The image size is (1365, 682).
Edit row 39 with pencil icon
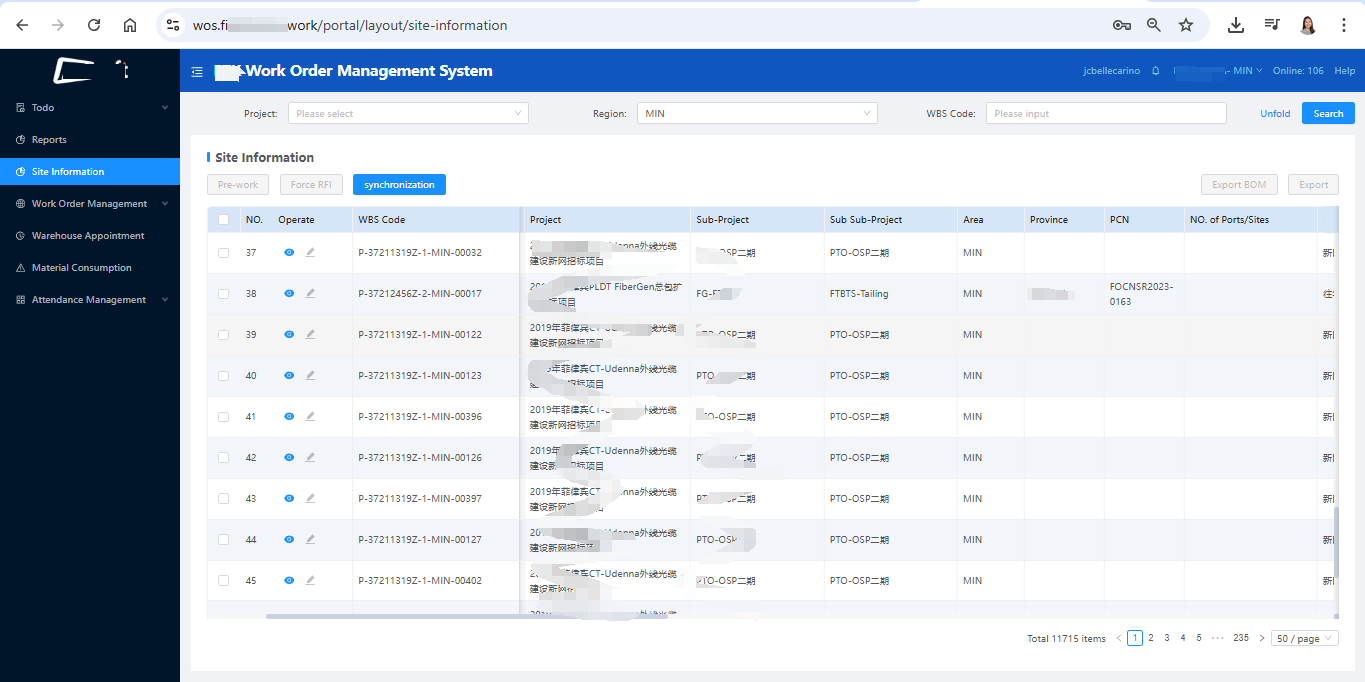(x=310, y=335)
